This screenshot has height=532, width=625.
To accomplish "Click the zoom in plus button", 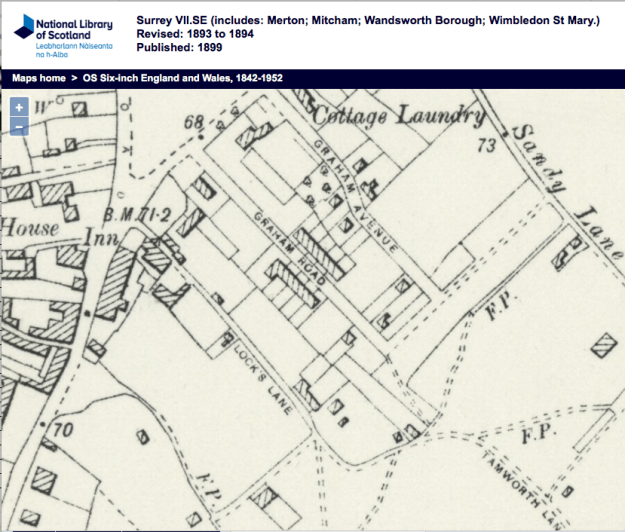I will [19, 107].
